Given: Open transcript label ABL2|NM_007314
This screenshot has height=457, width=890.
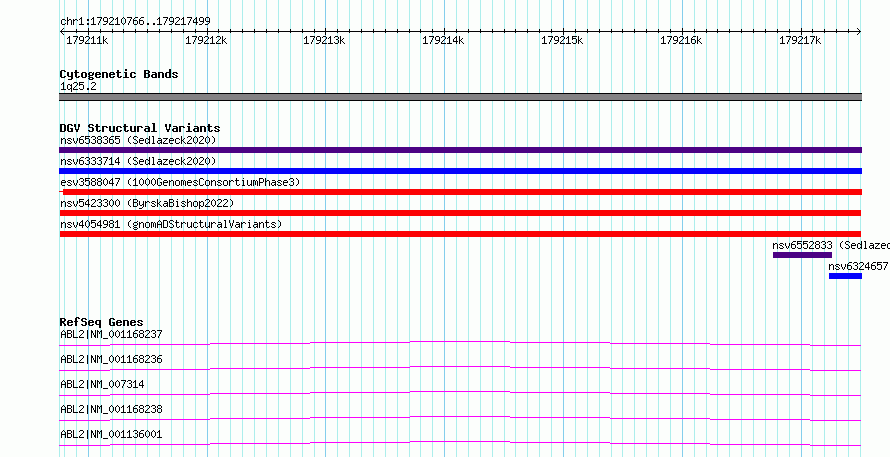Looking at the screenshot, I should pos(102,384).
